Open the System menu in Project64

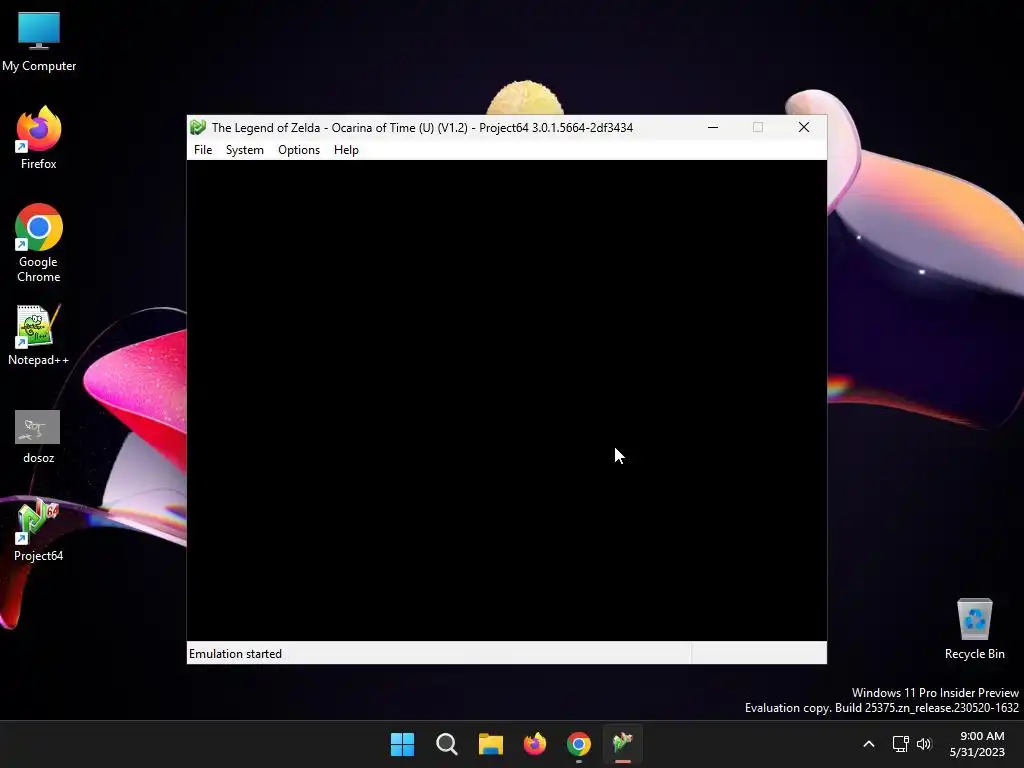245,150
